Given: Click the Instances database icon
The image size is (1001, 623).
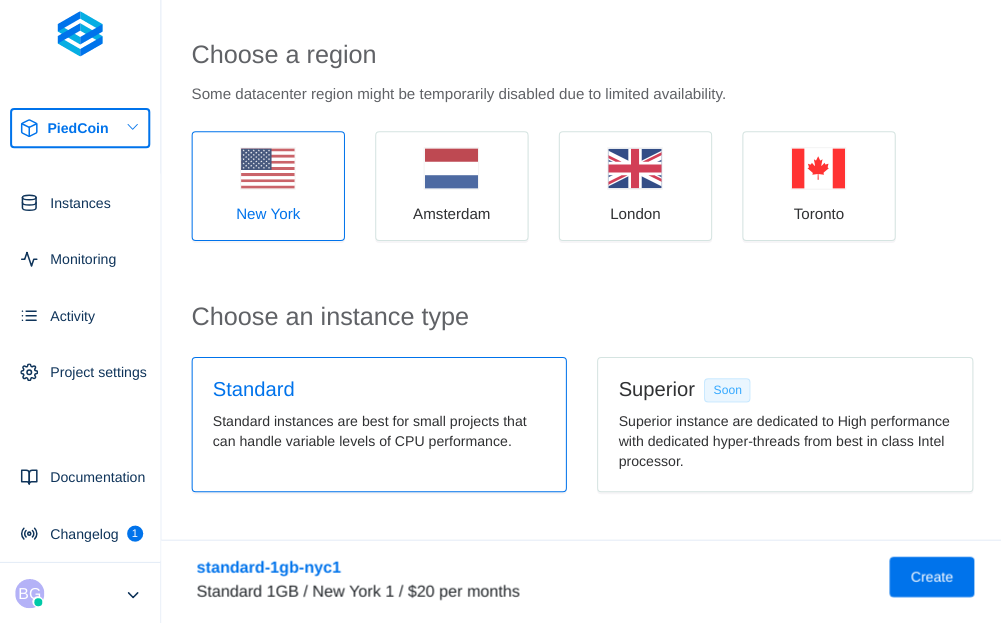Looking at the screenshot, I should pyautogui.click(x=29, y=203).
